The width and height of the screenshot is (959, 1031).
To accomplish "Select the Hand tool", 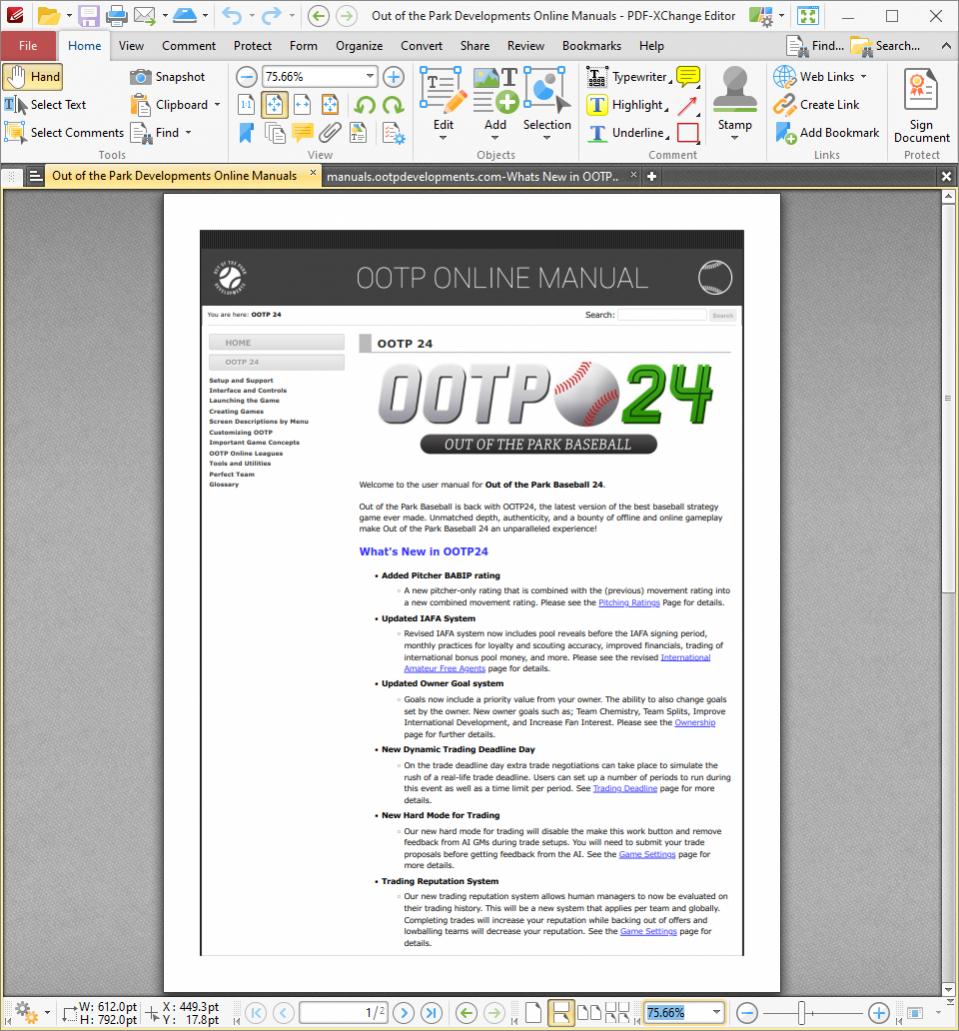I will [33, 77].
